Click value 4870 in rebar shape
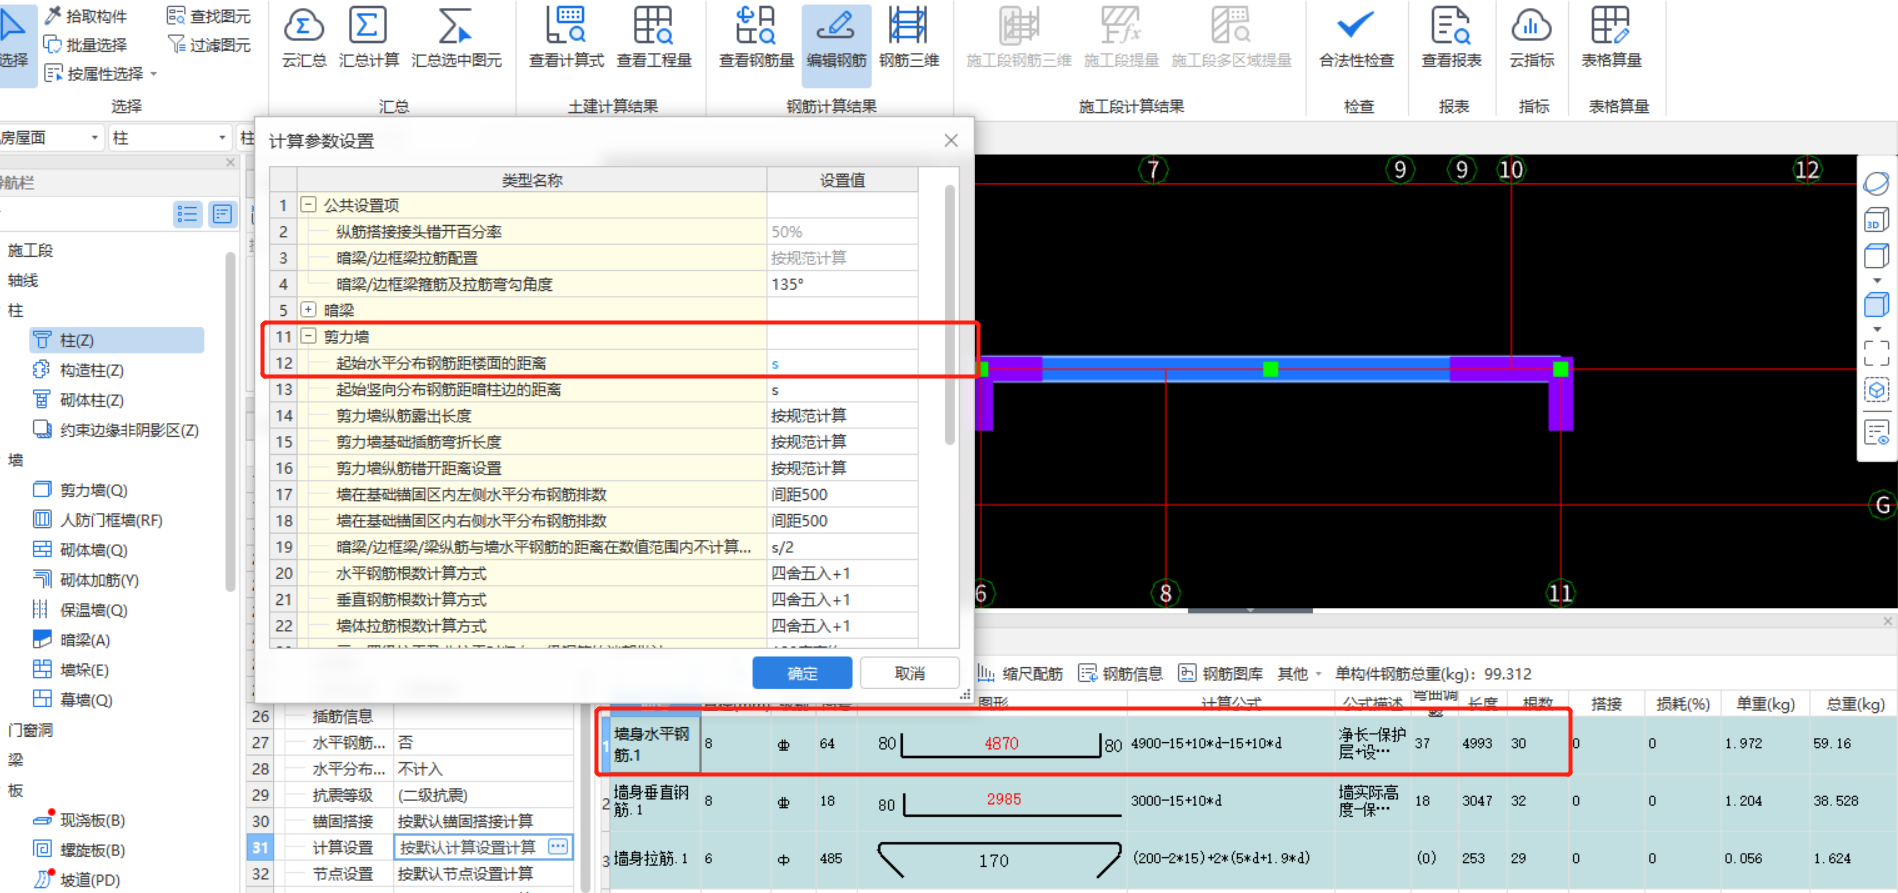 click(x=1001, y=743)
